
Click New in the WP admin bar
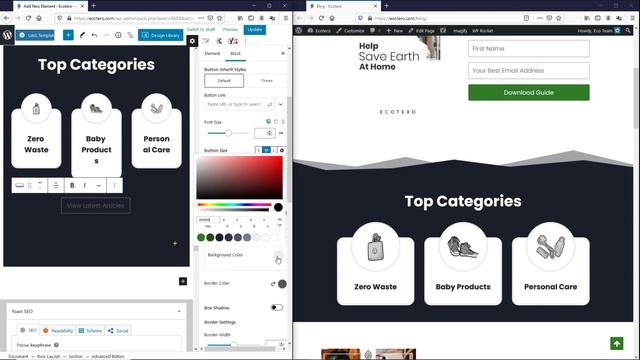(x=395, y=31)
